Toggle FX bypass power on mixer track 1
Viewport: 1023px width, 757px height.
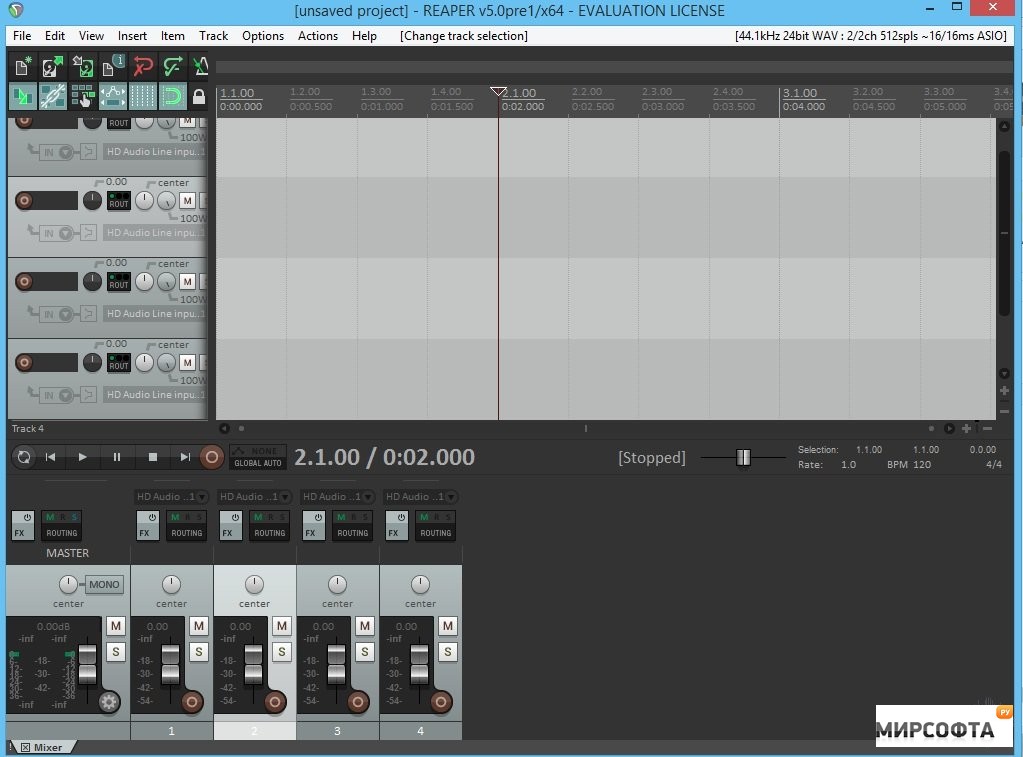pos(152,517)
